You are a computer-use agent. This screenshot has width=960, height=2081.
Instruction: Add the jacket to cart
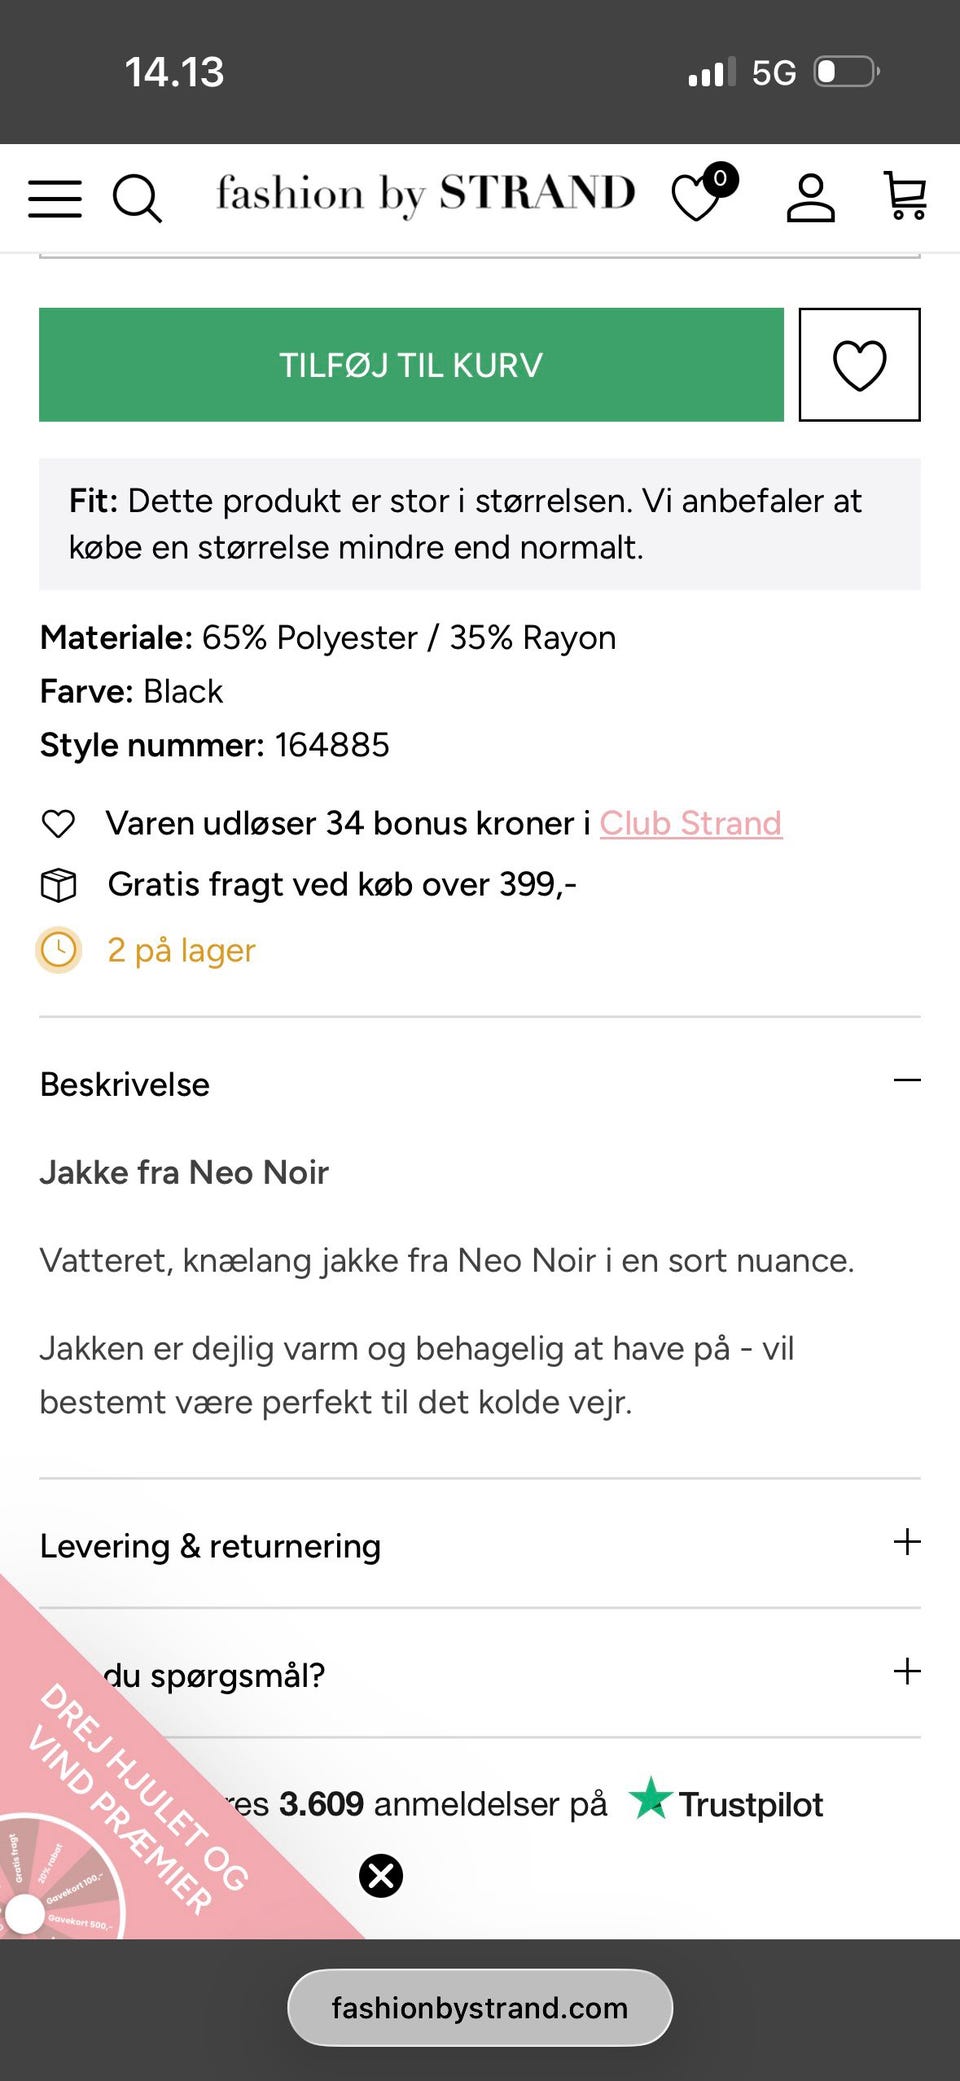[x=411, y=364]
